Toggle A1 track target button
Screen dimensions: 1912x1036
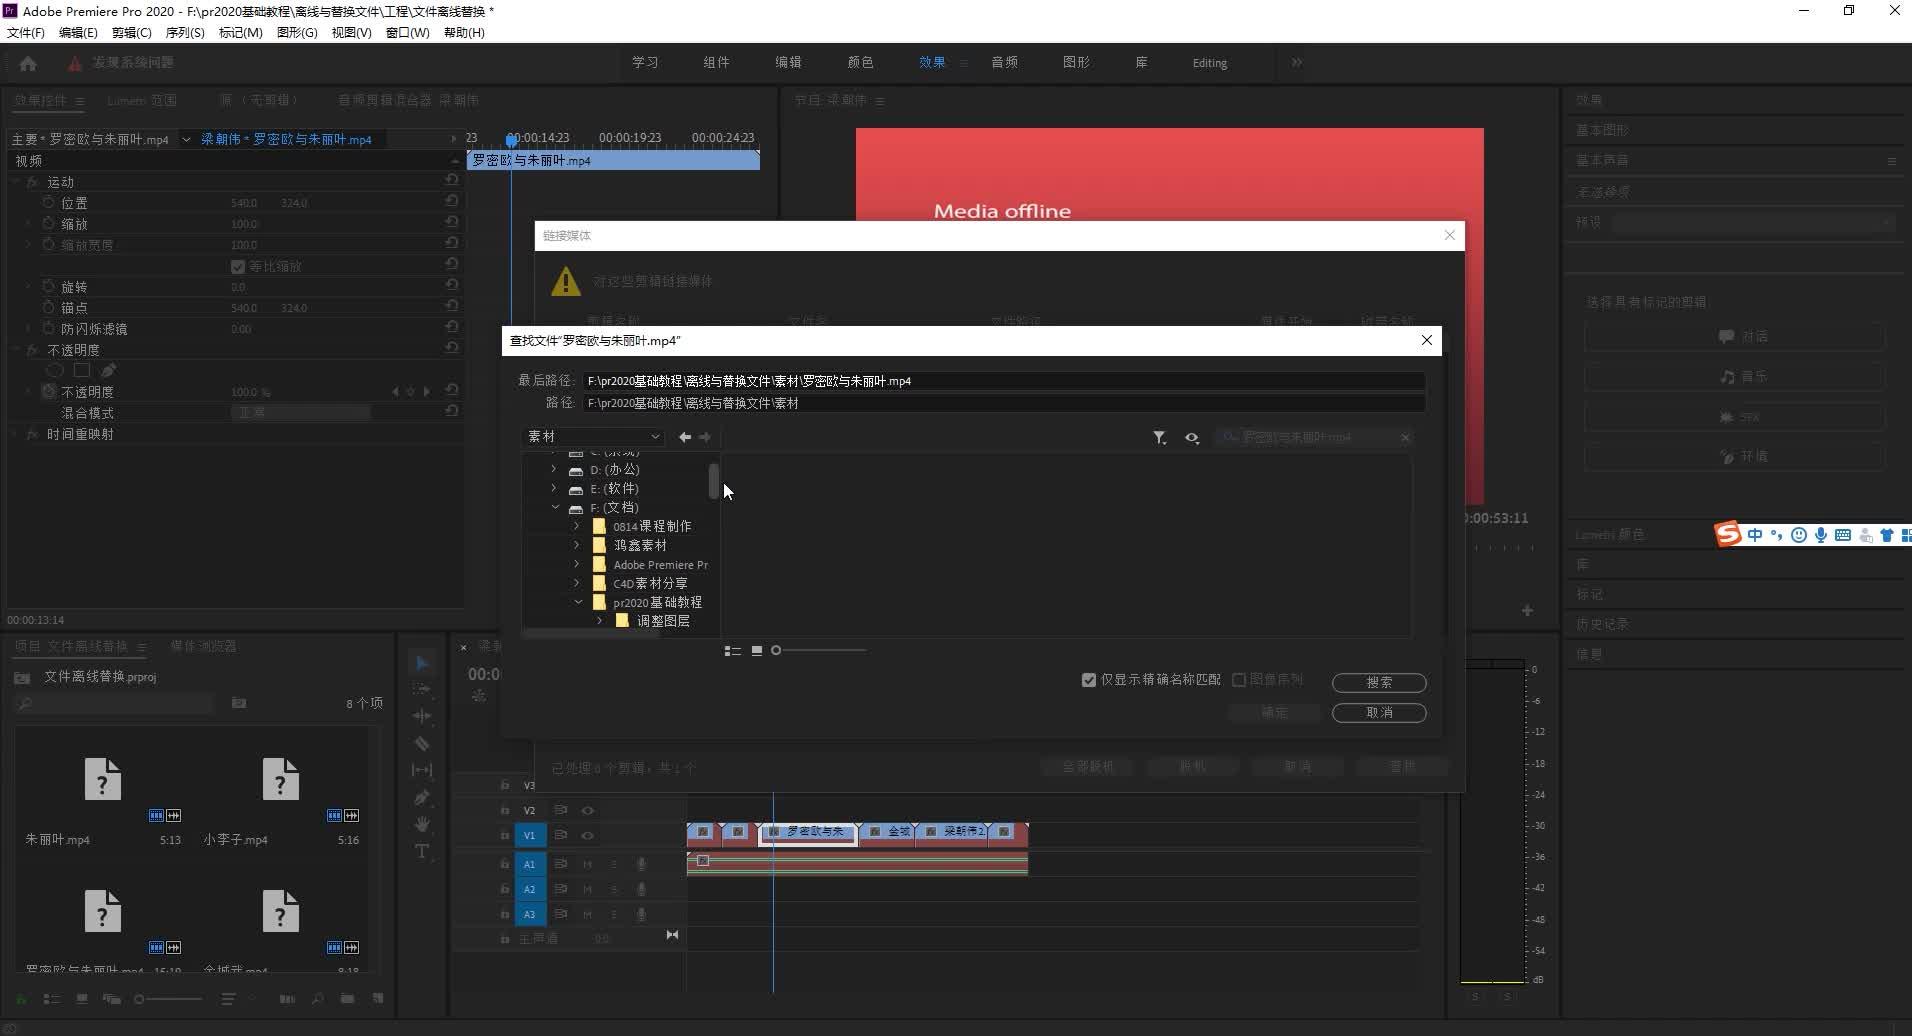pos(530,864)
